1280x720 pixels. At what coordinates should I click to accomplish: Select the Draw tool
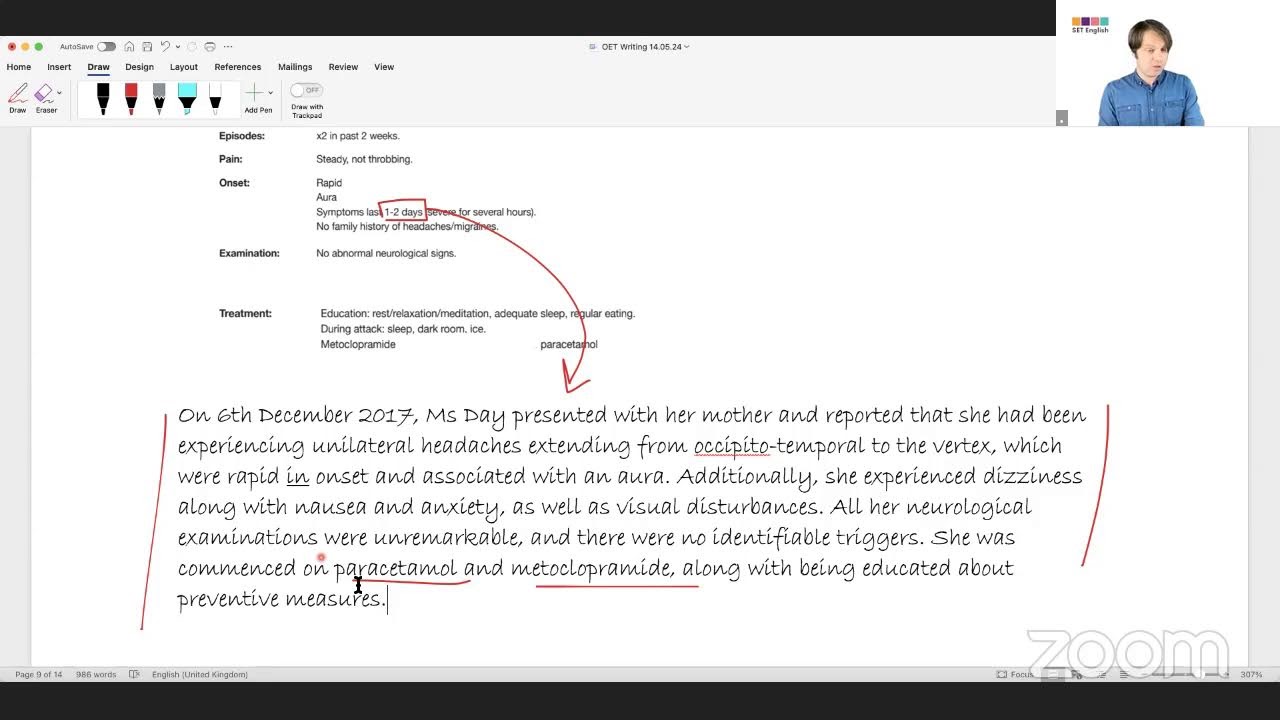18,98
